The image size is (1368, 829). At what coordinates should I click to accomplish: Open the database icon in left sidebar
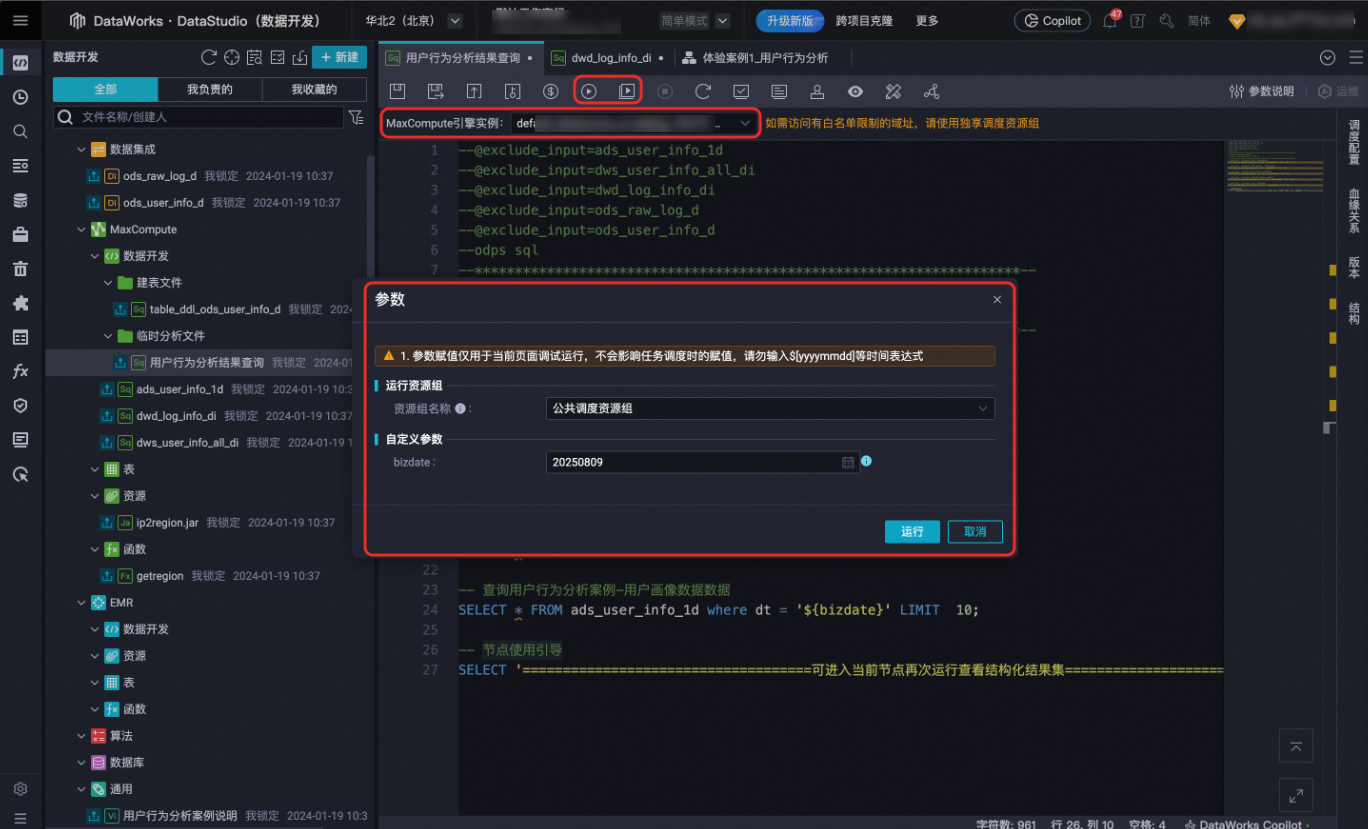20,200
